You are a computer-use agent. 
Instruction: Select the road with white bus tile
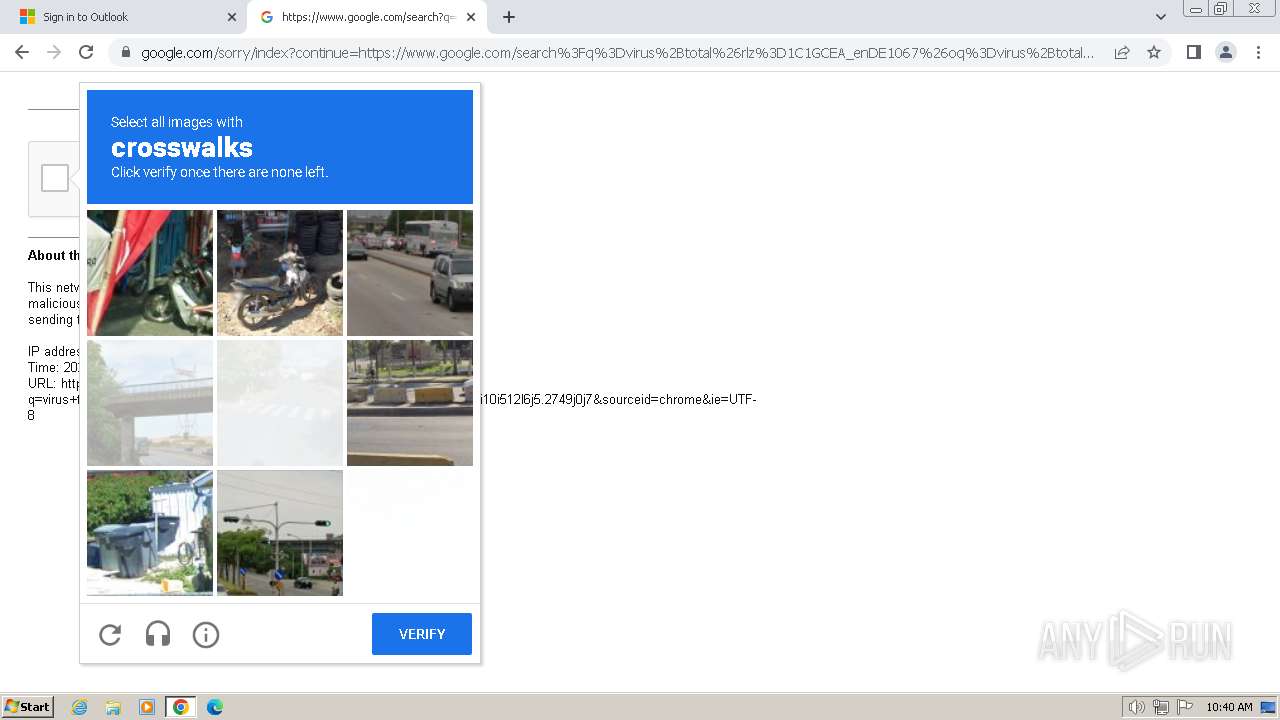pos(410,273)
